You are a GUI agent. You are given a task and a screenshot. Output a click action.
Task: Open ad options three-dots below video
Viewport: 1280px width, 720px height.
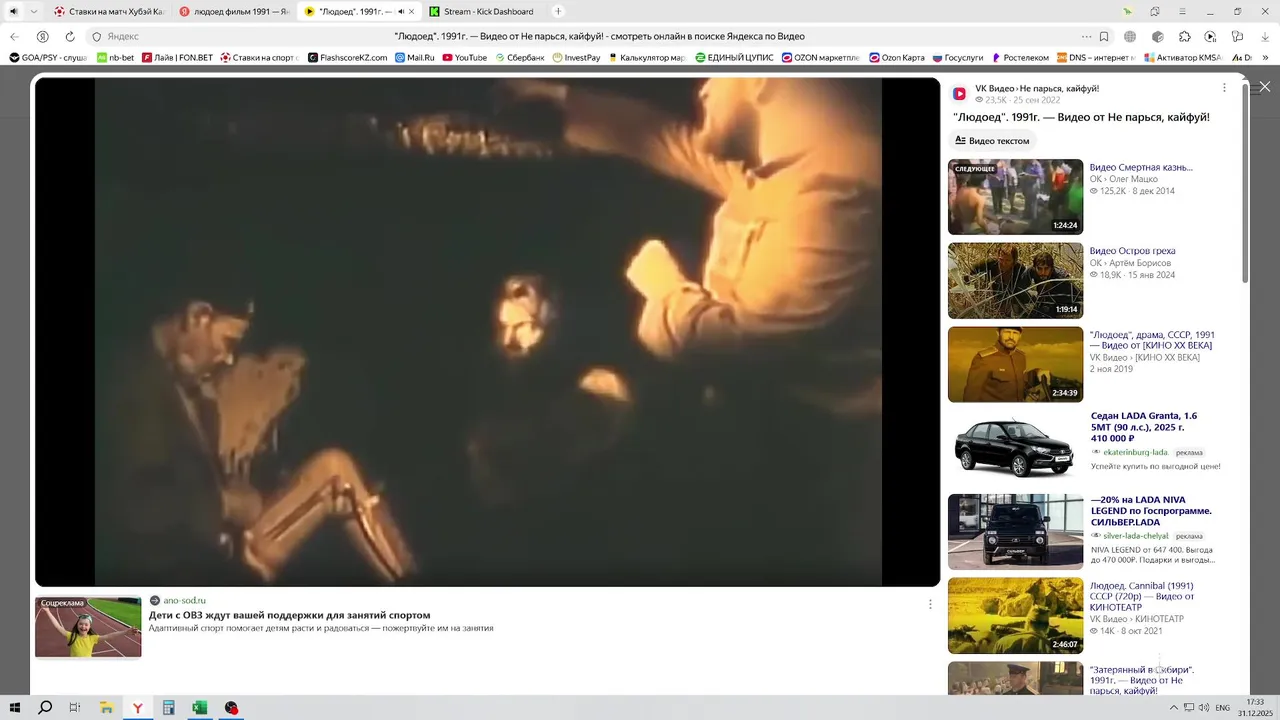coord(930,604)
